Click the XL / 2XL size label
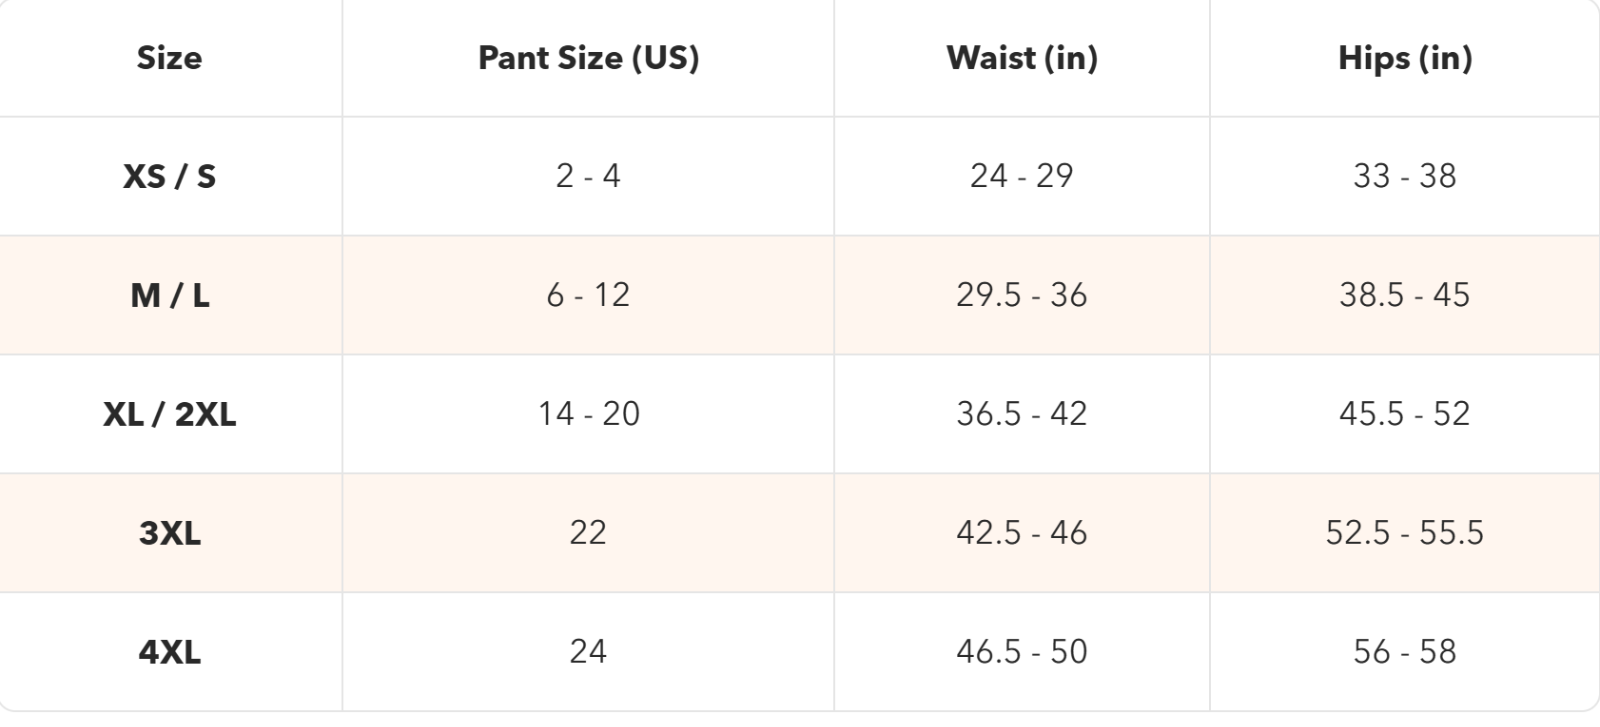 click(x=170, y=414)
